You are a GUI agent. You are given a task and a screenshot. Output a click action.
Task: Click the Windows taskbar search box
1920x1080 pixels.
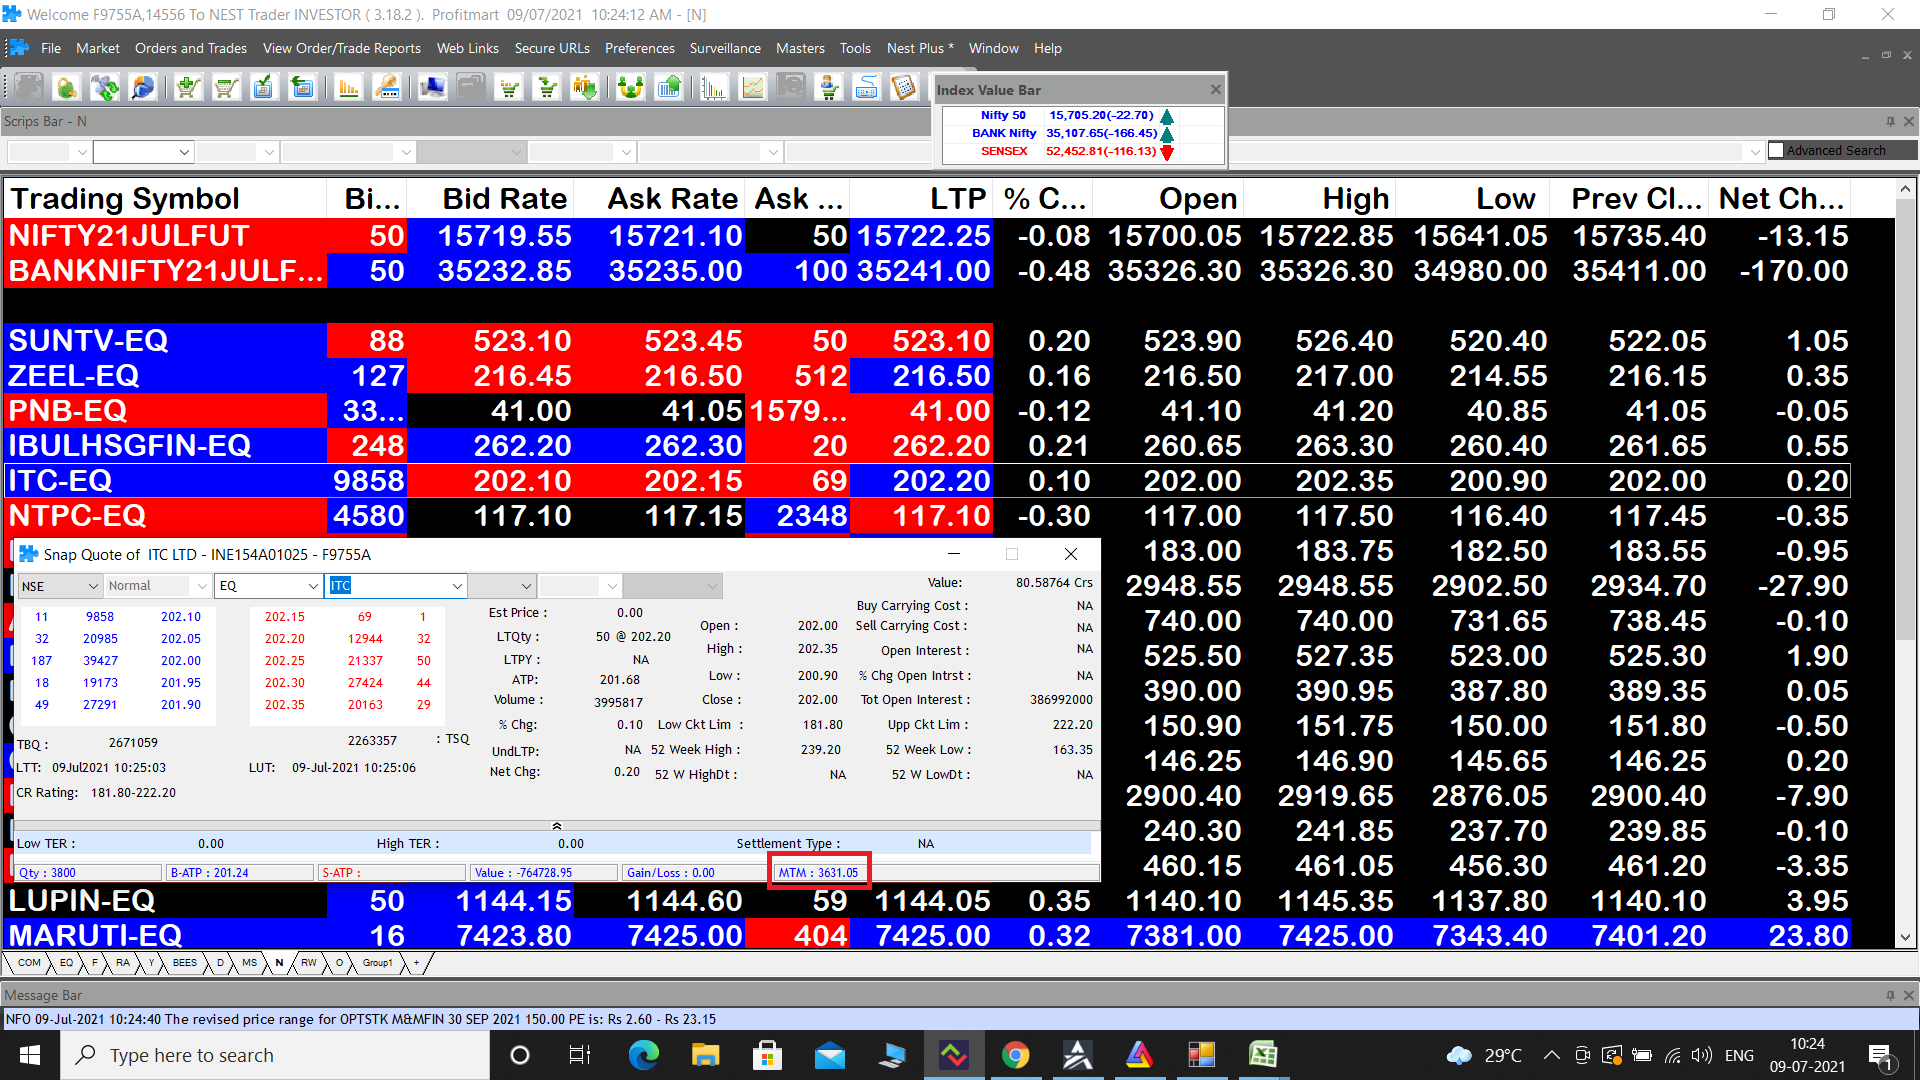pyautogui.click(x=275, y=1055)
